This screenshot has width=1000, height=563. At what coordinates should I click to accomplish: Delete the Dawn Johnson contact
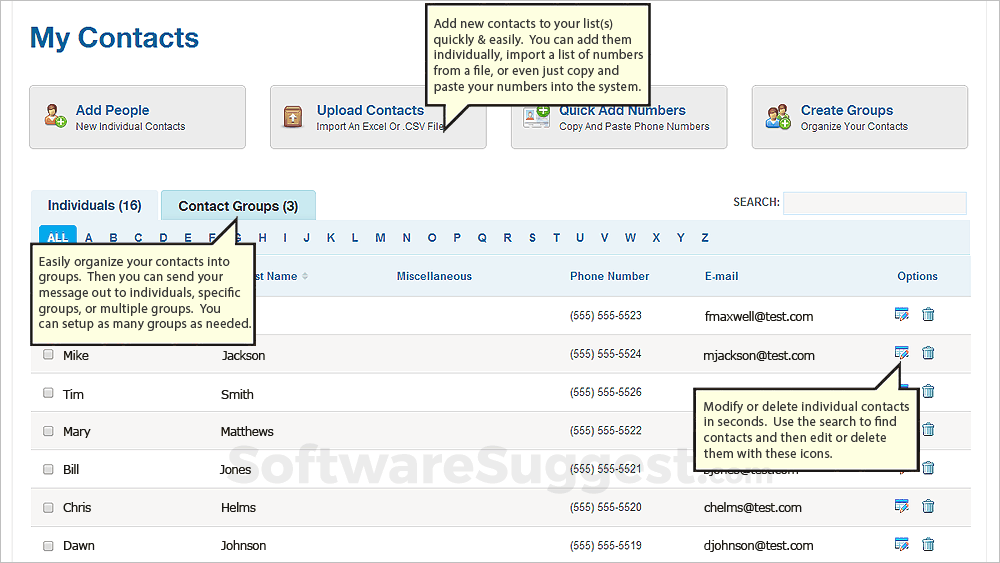[928, 544]
